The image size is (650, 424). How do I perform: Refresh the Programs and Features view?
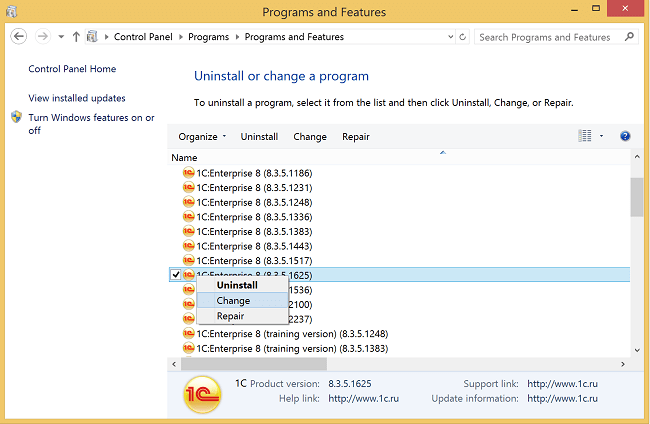(463, 37)
